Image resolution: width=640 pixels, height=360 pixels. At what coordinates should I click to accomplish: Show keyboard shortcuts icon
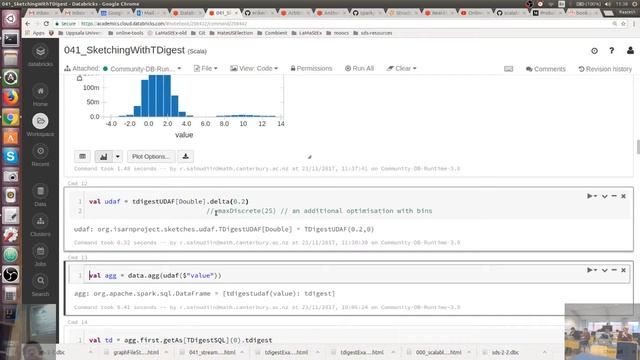tap(508, 69)
